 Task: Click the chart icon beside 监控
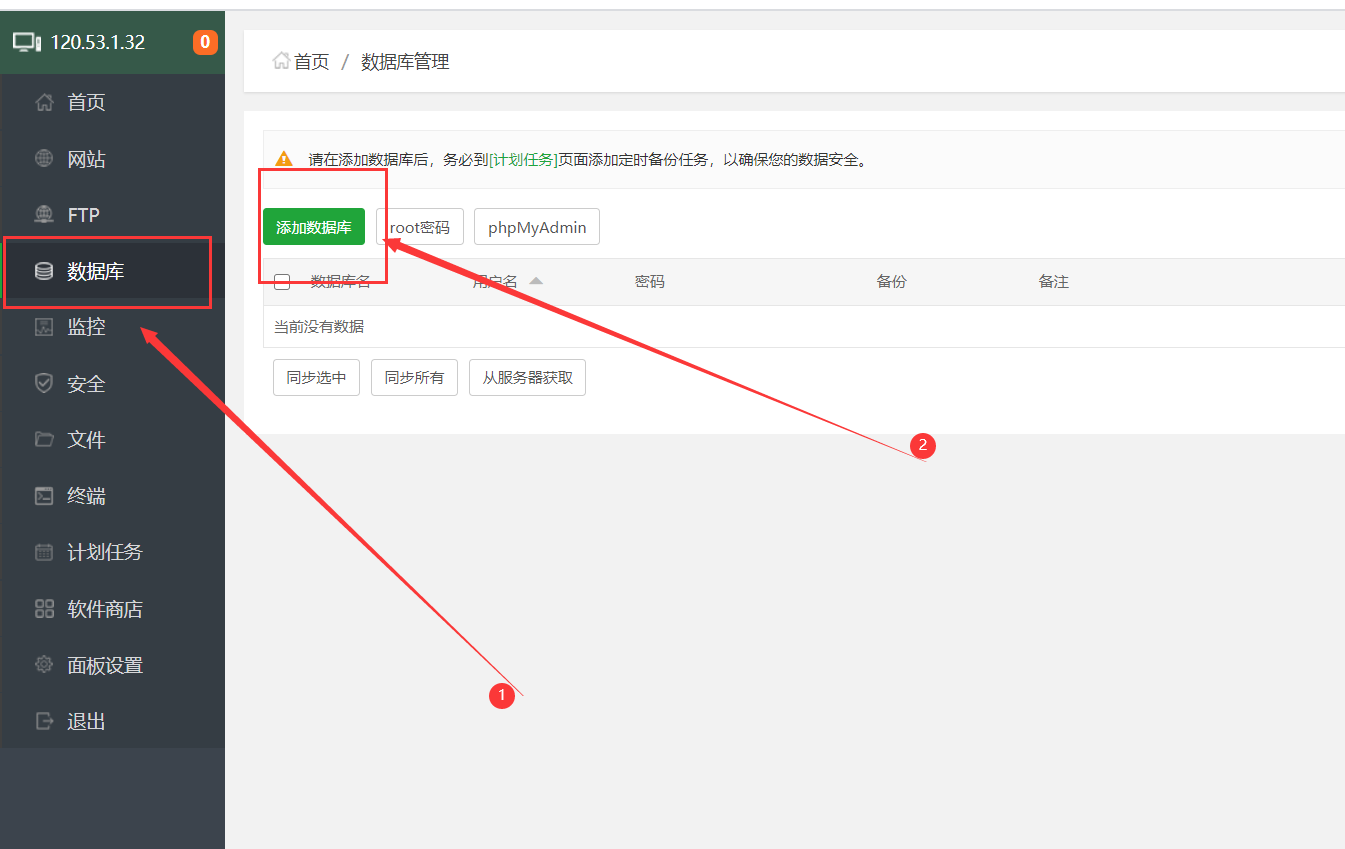[44, 327]
